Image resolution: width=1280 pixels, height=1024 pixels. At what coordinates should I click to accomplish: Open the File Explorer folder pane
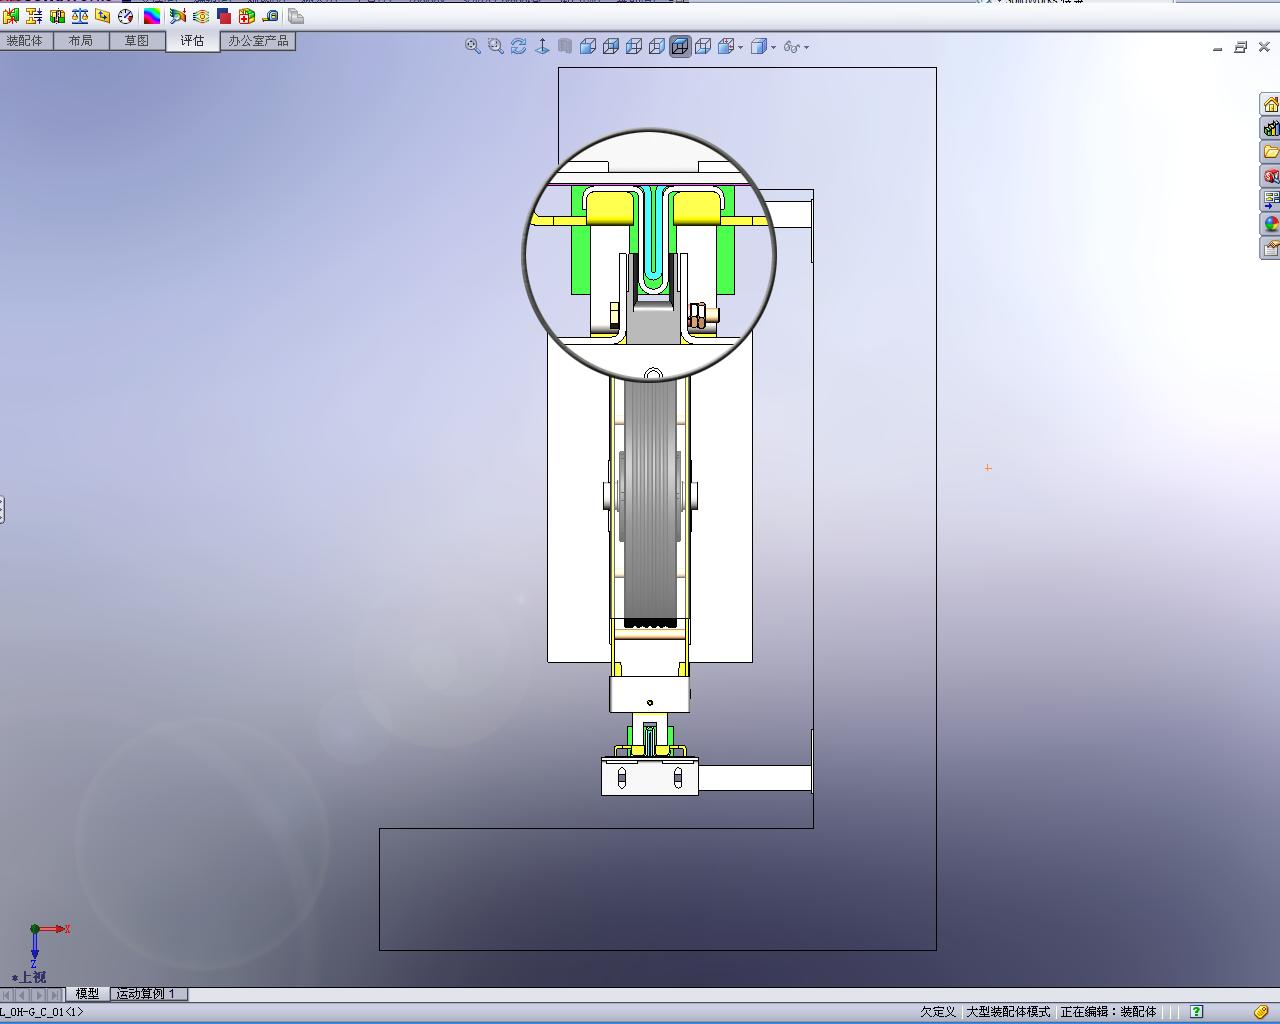1270,153
